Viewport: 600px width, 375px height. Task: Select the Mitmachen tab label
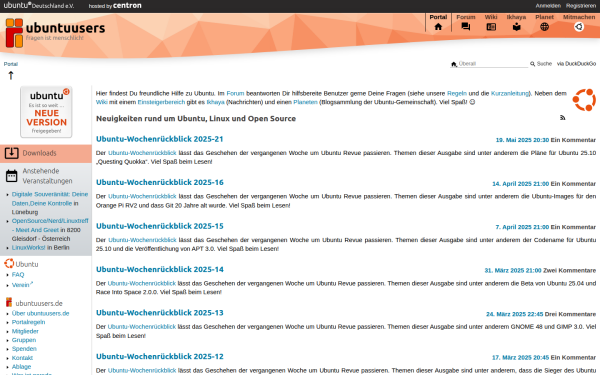[x=579, y=17]
